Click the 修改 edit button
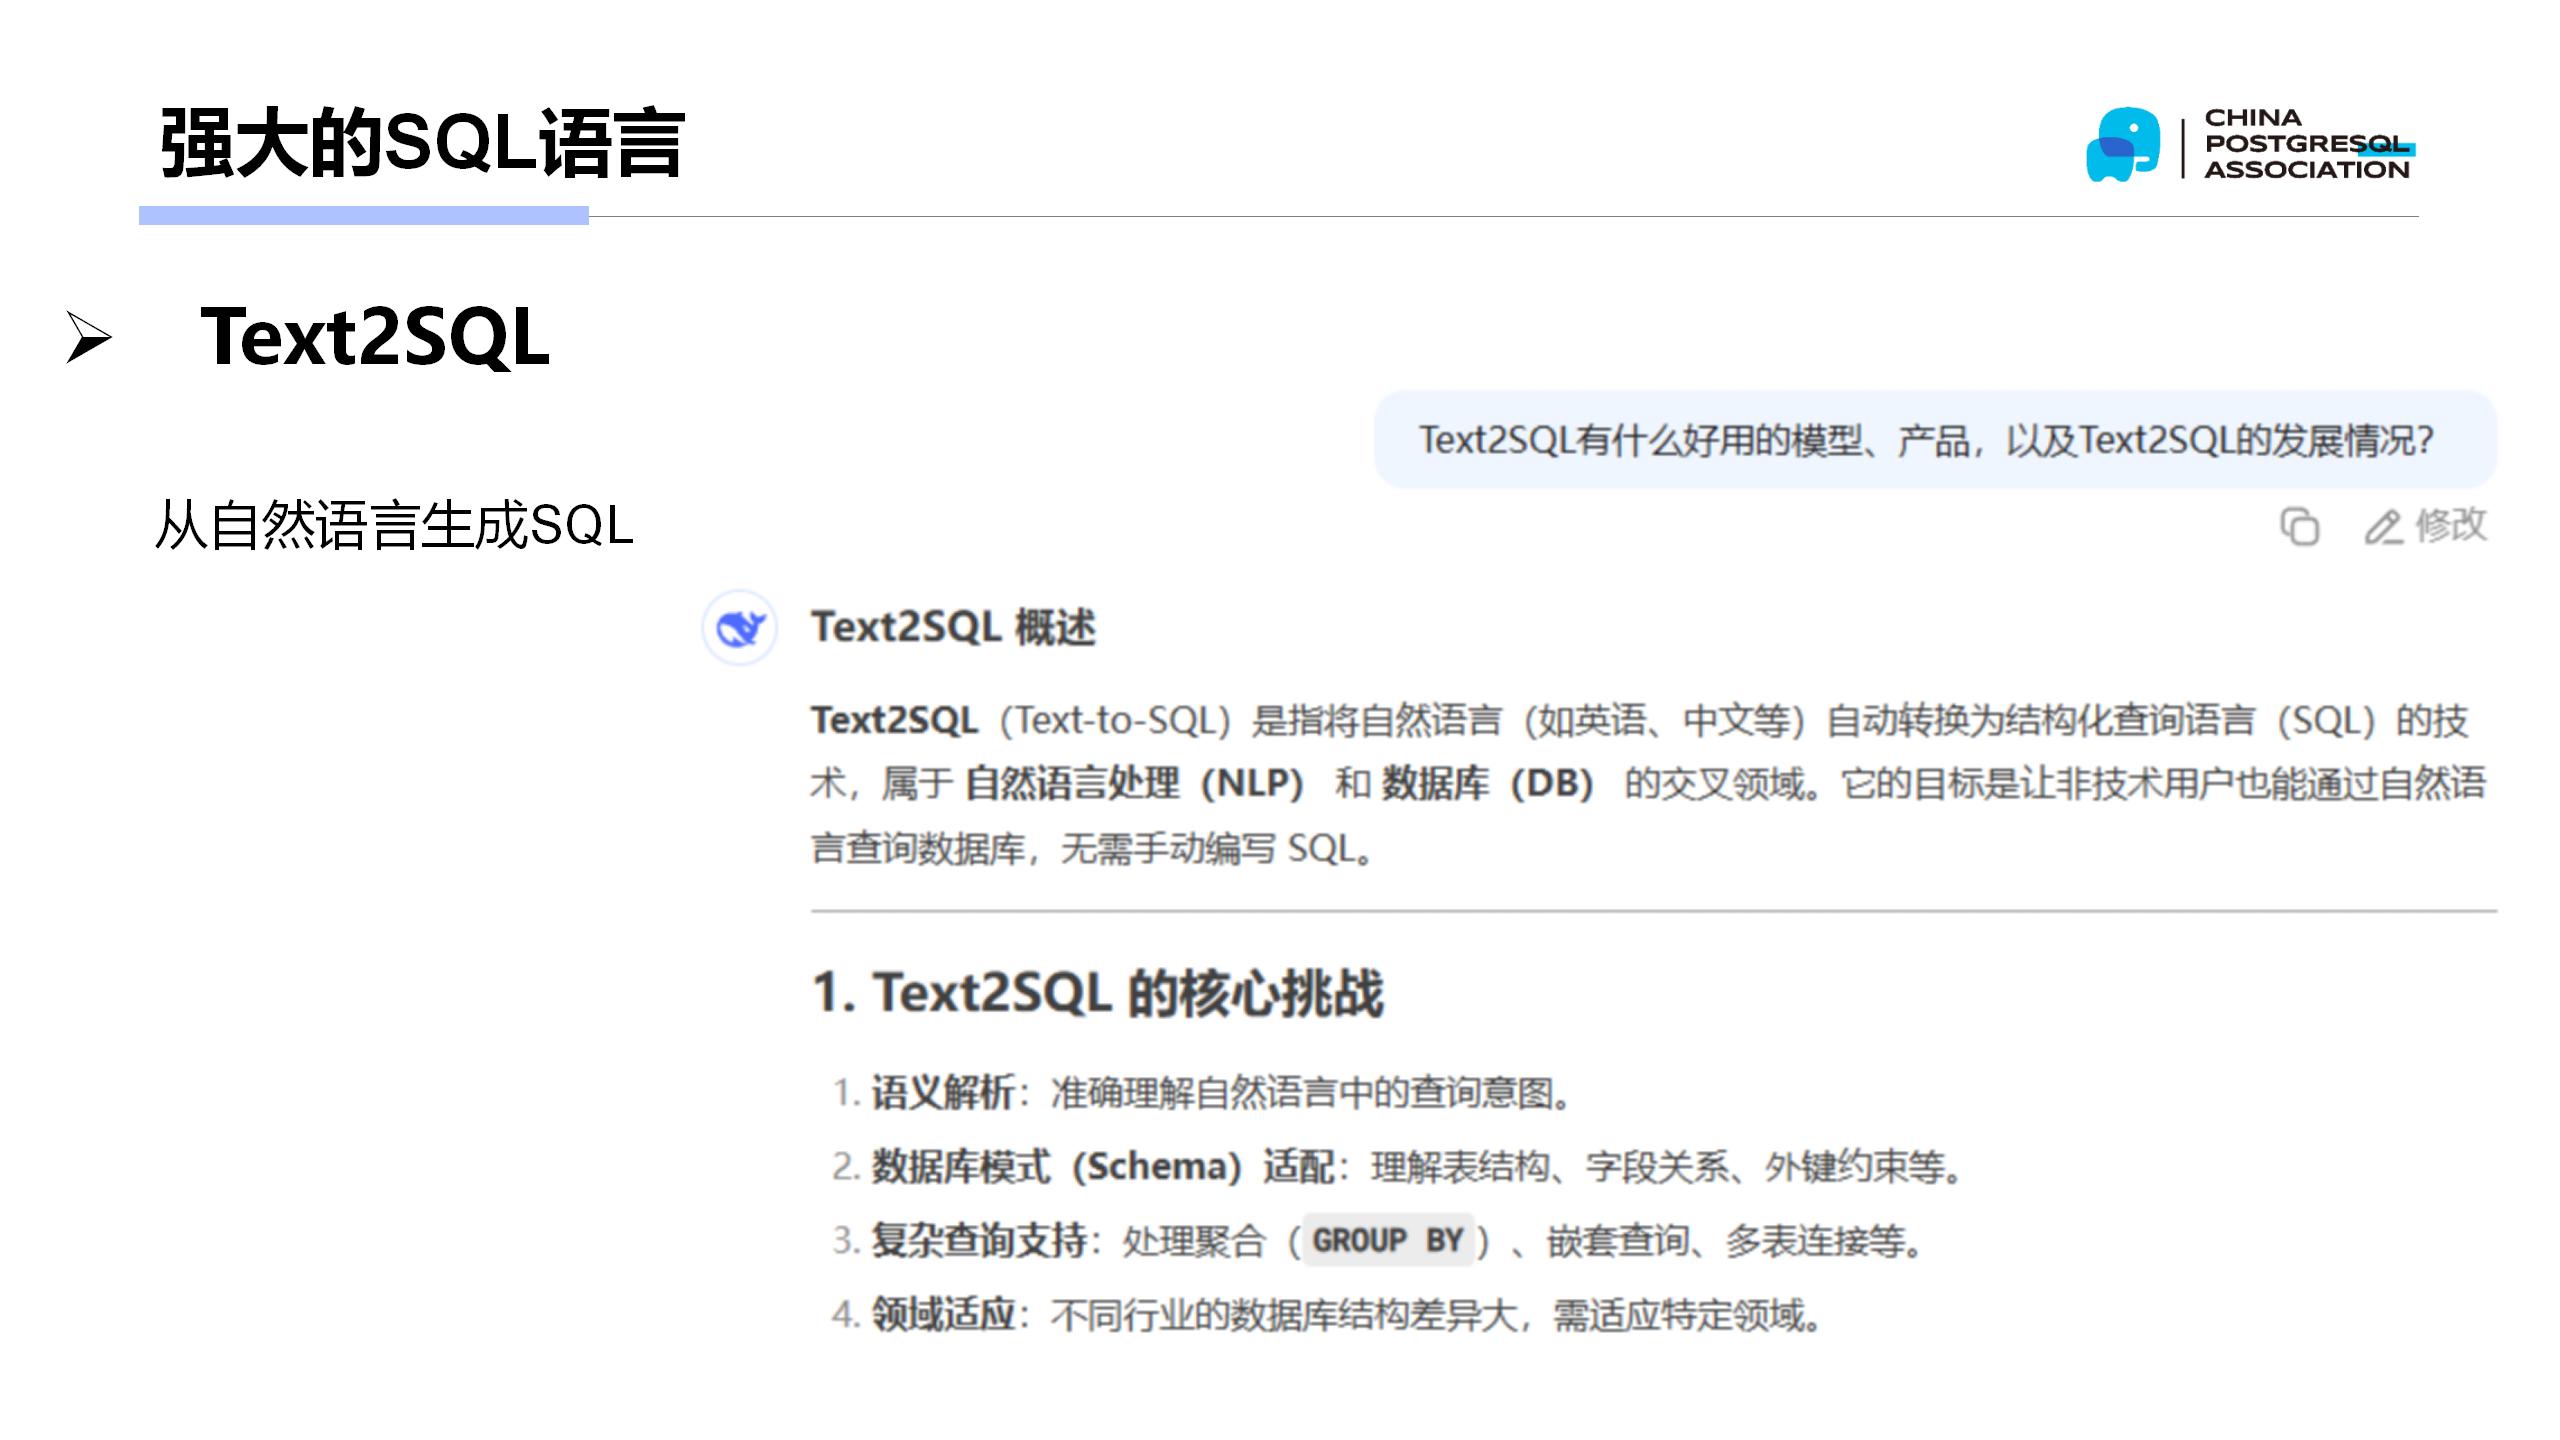This screenshot has height=1440, width=2560. 2449,525
